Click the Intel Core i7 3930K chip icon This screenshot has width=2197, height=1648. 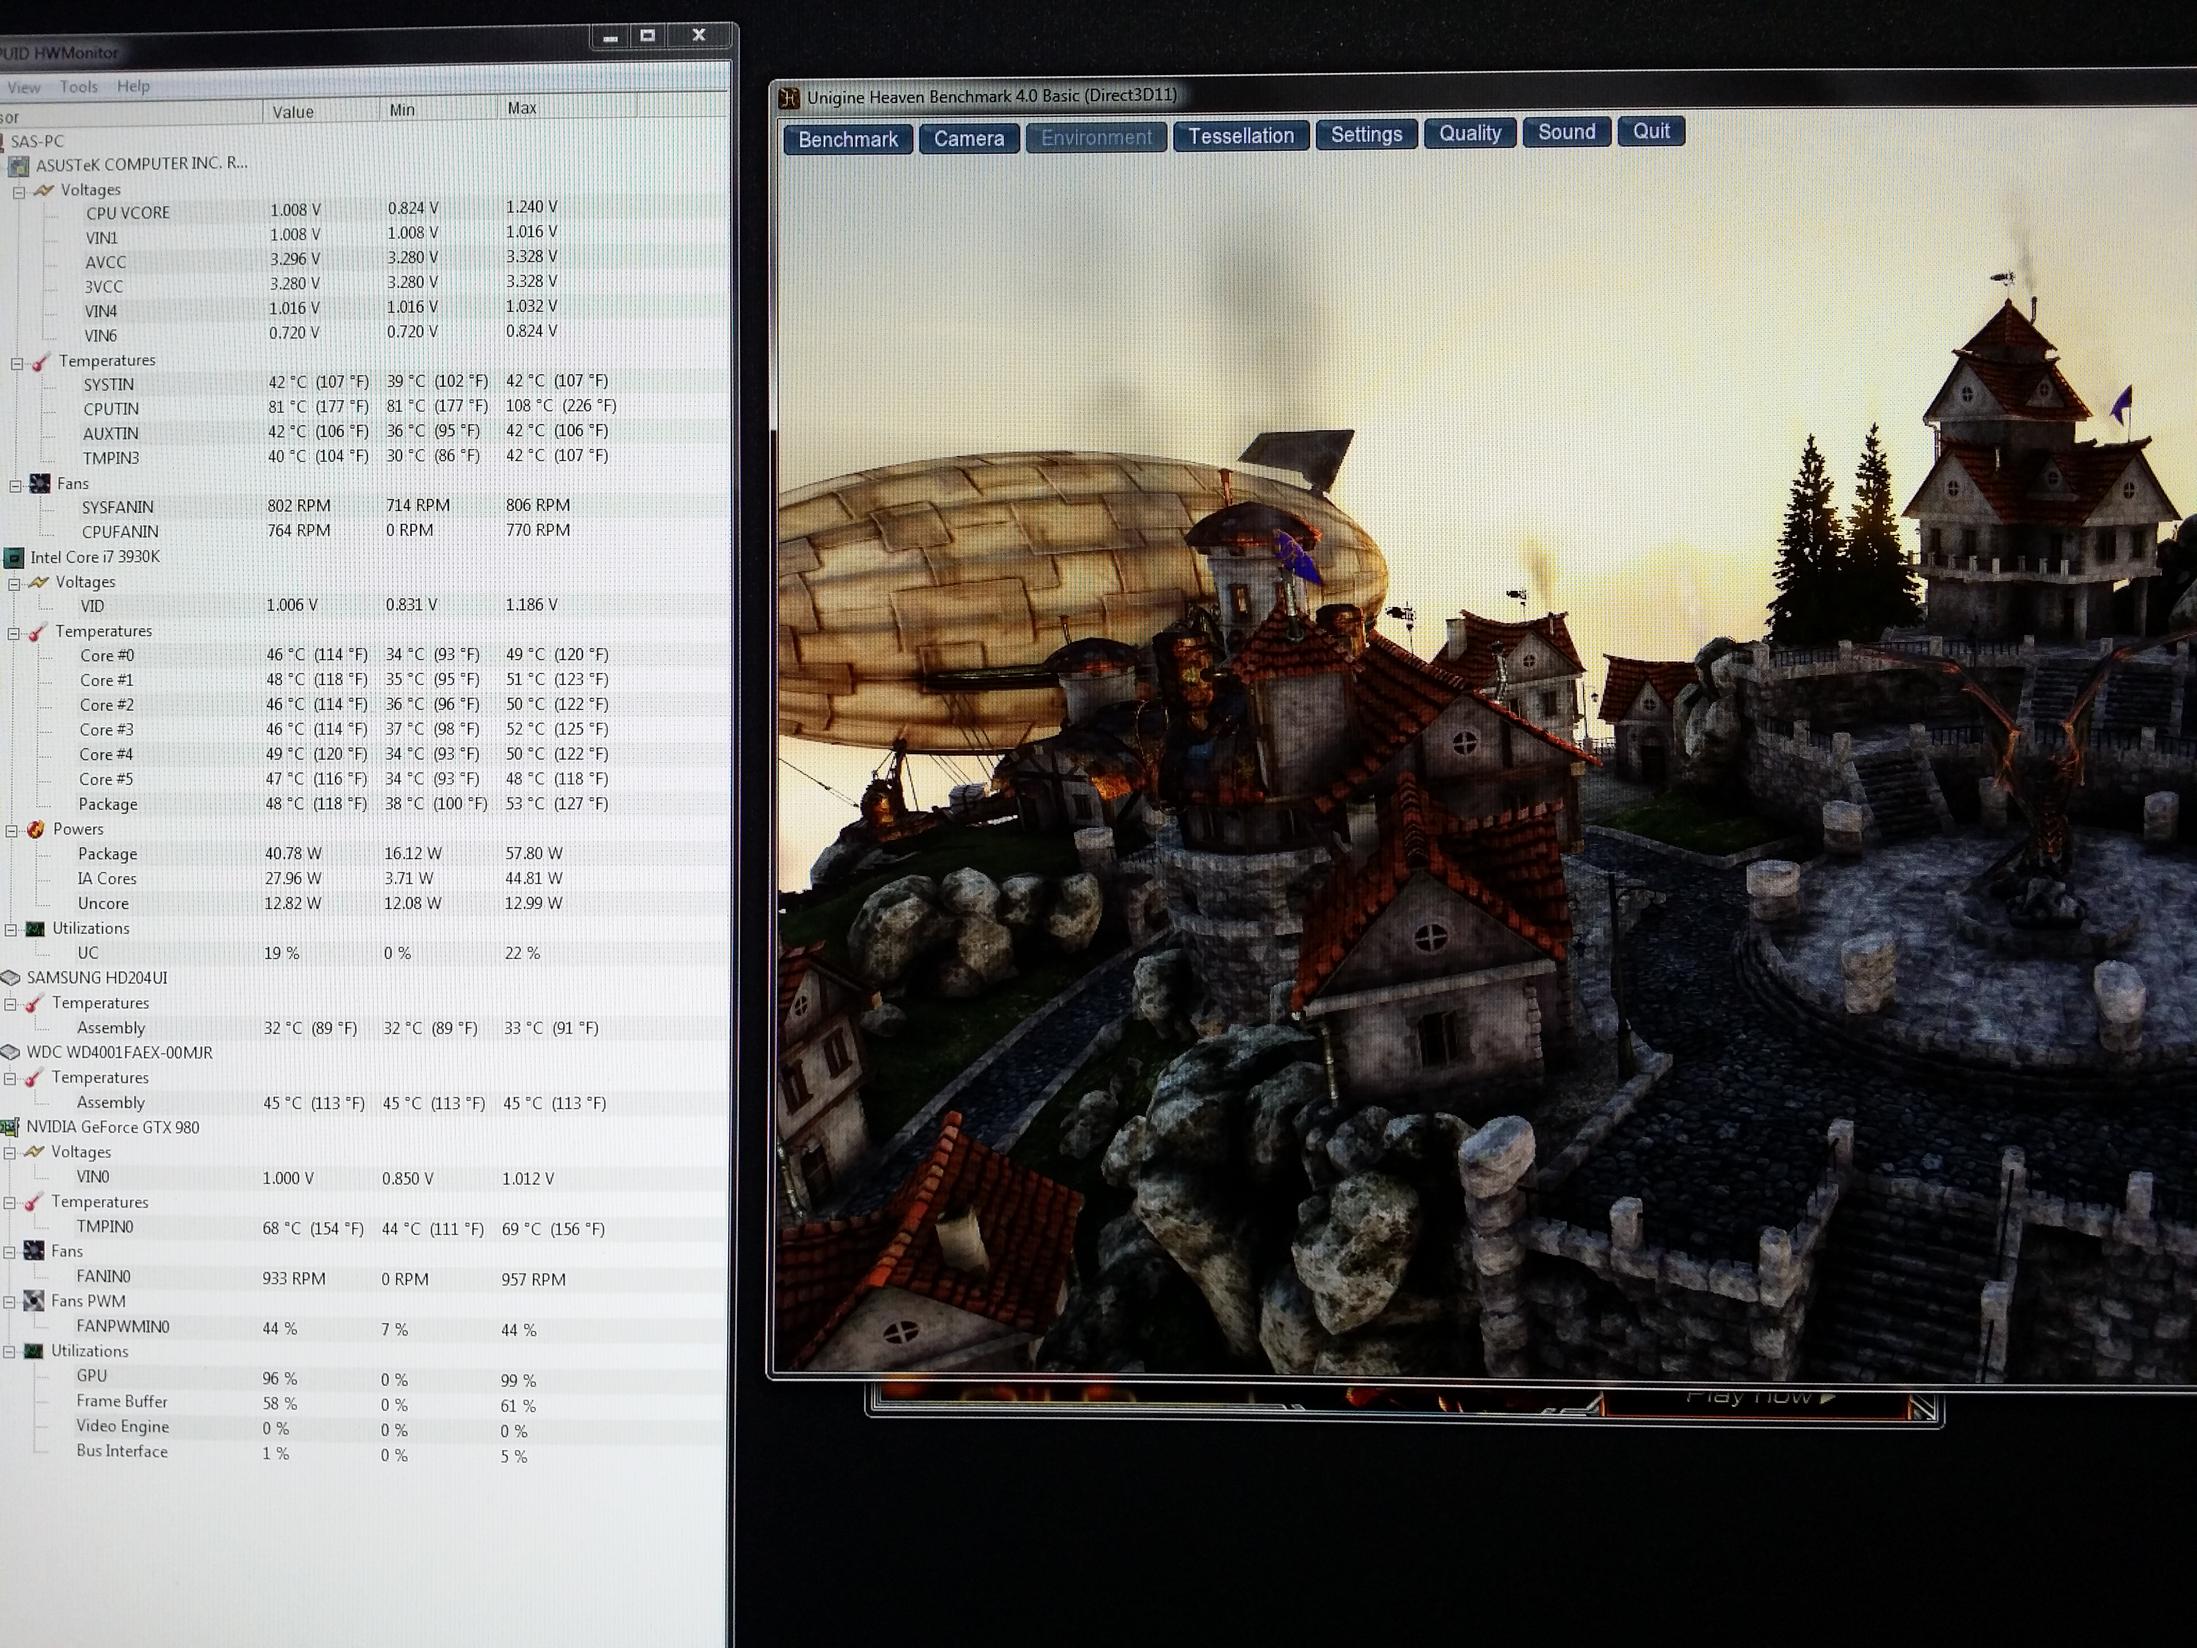(x=14, y=558)
